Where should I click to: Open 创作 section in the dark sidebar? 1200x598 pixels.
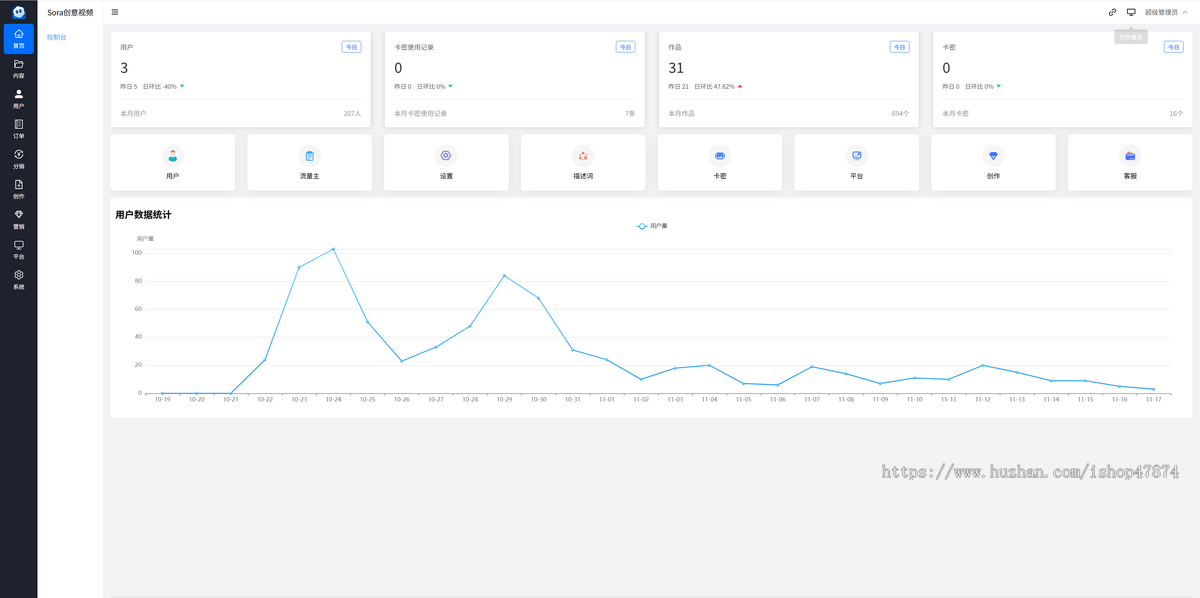click(18, 189)
